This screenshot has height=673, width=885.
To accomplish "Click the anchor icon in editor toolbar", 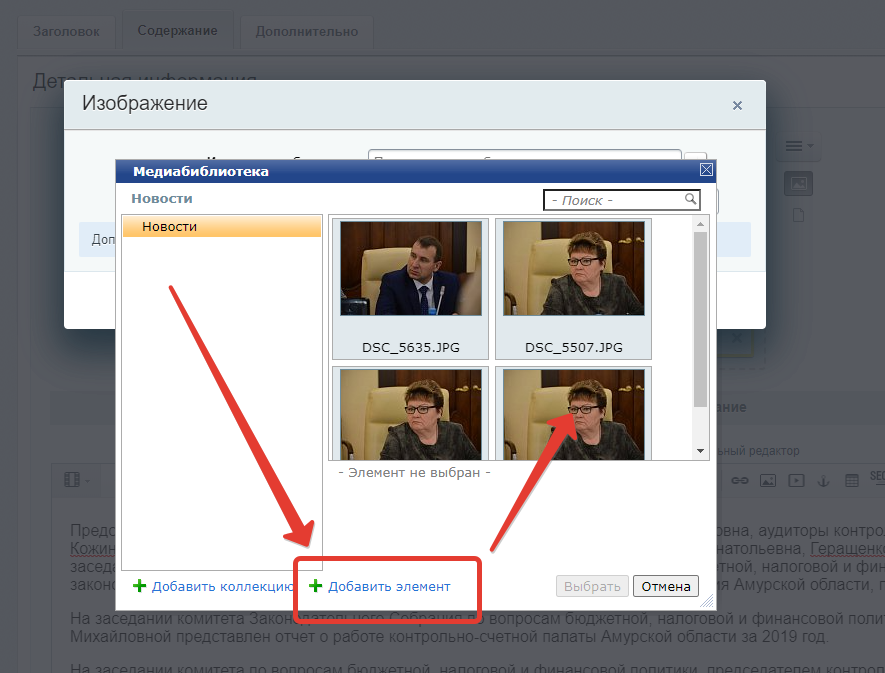I will point(824,480).
